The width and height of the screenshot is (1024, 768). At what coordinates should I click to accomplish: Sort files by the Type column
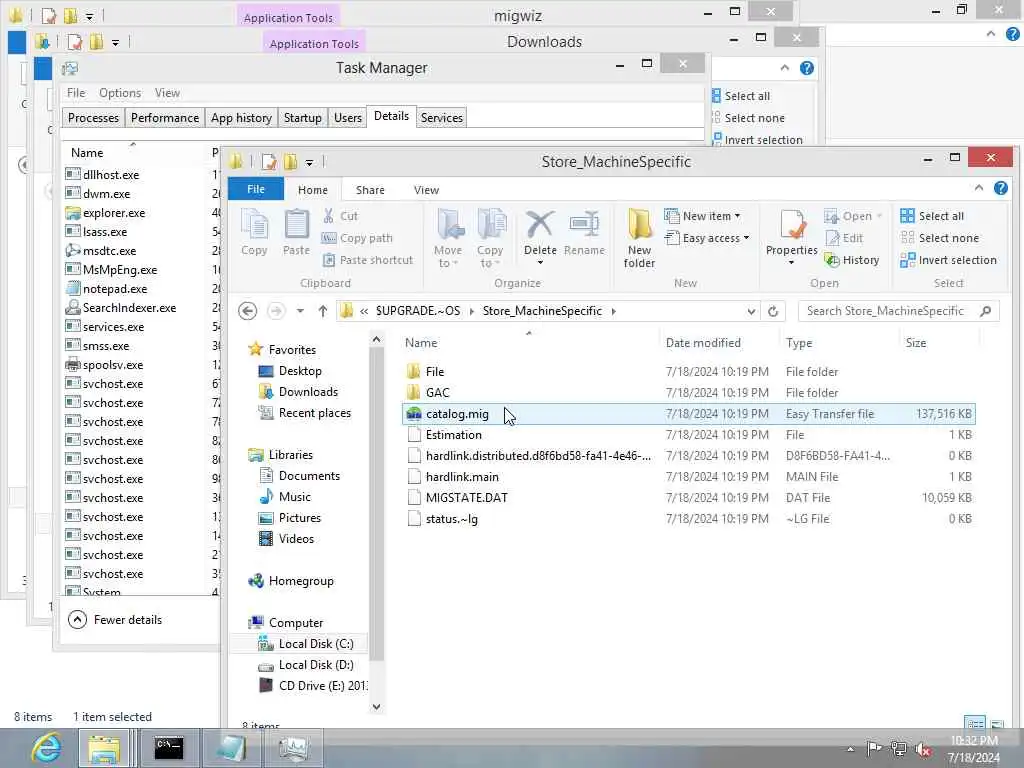799,343
